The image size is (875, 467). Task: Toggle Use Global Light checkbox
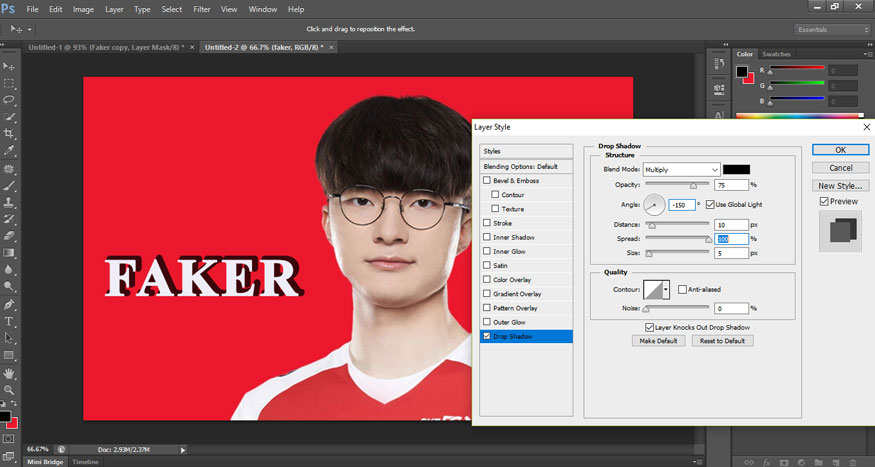point(710,205)
